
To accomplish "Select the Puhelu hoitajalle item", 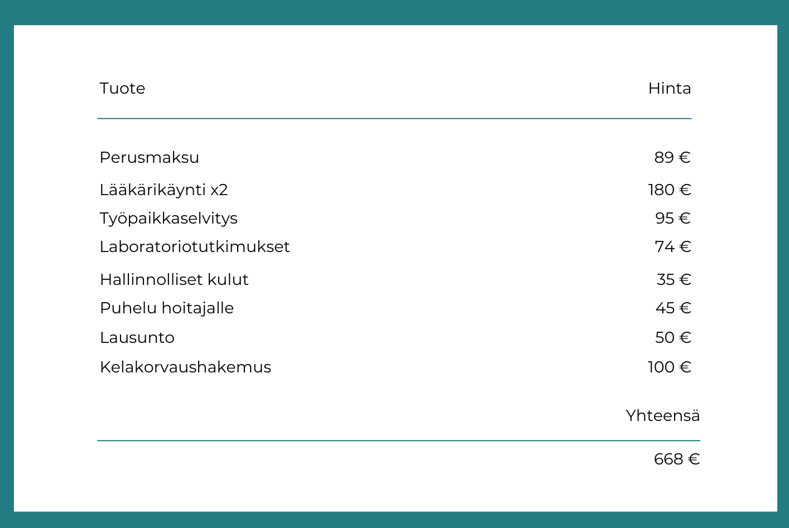I will point(166,308).
